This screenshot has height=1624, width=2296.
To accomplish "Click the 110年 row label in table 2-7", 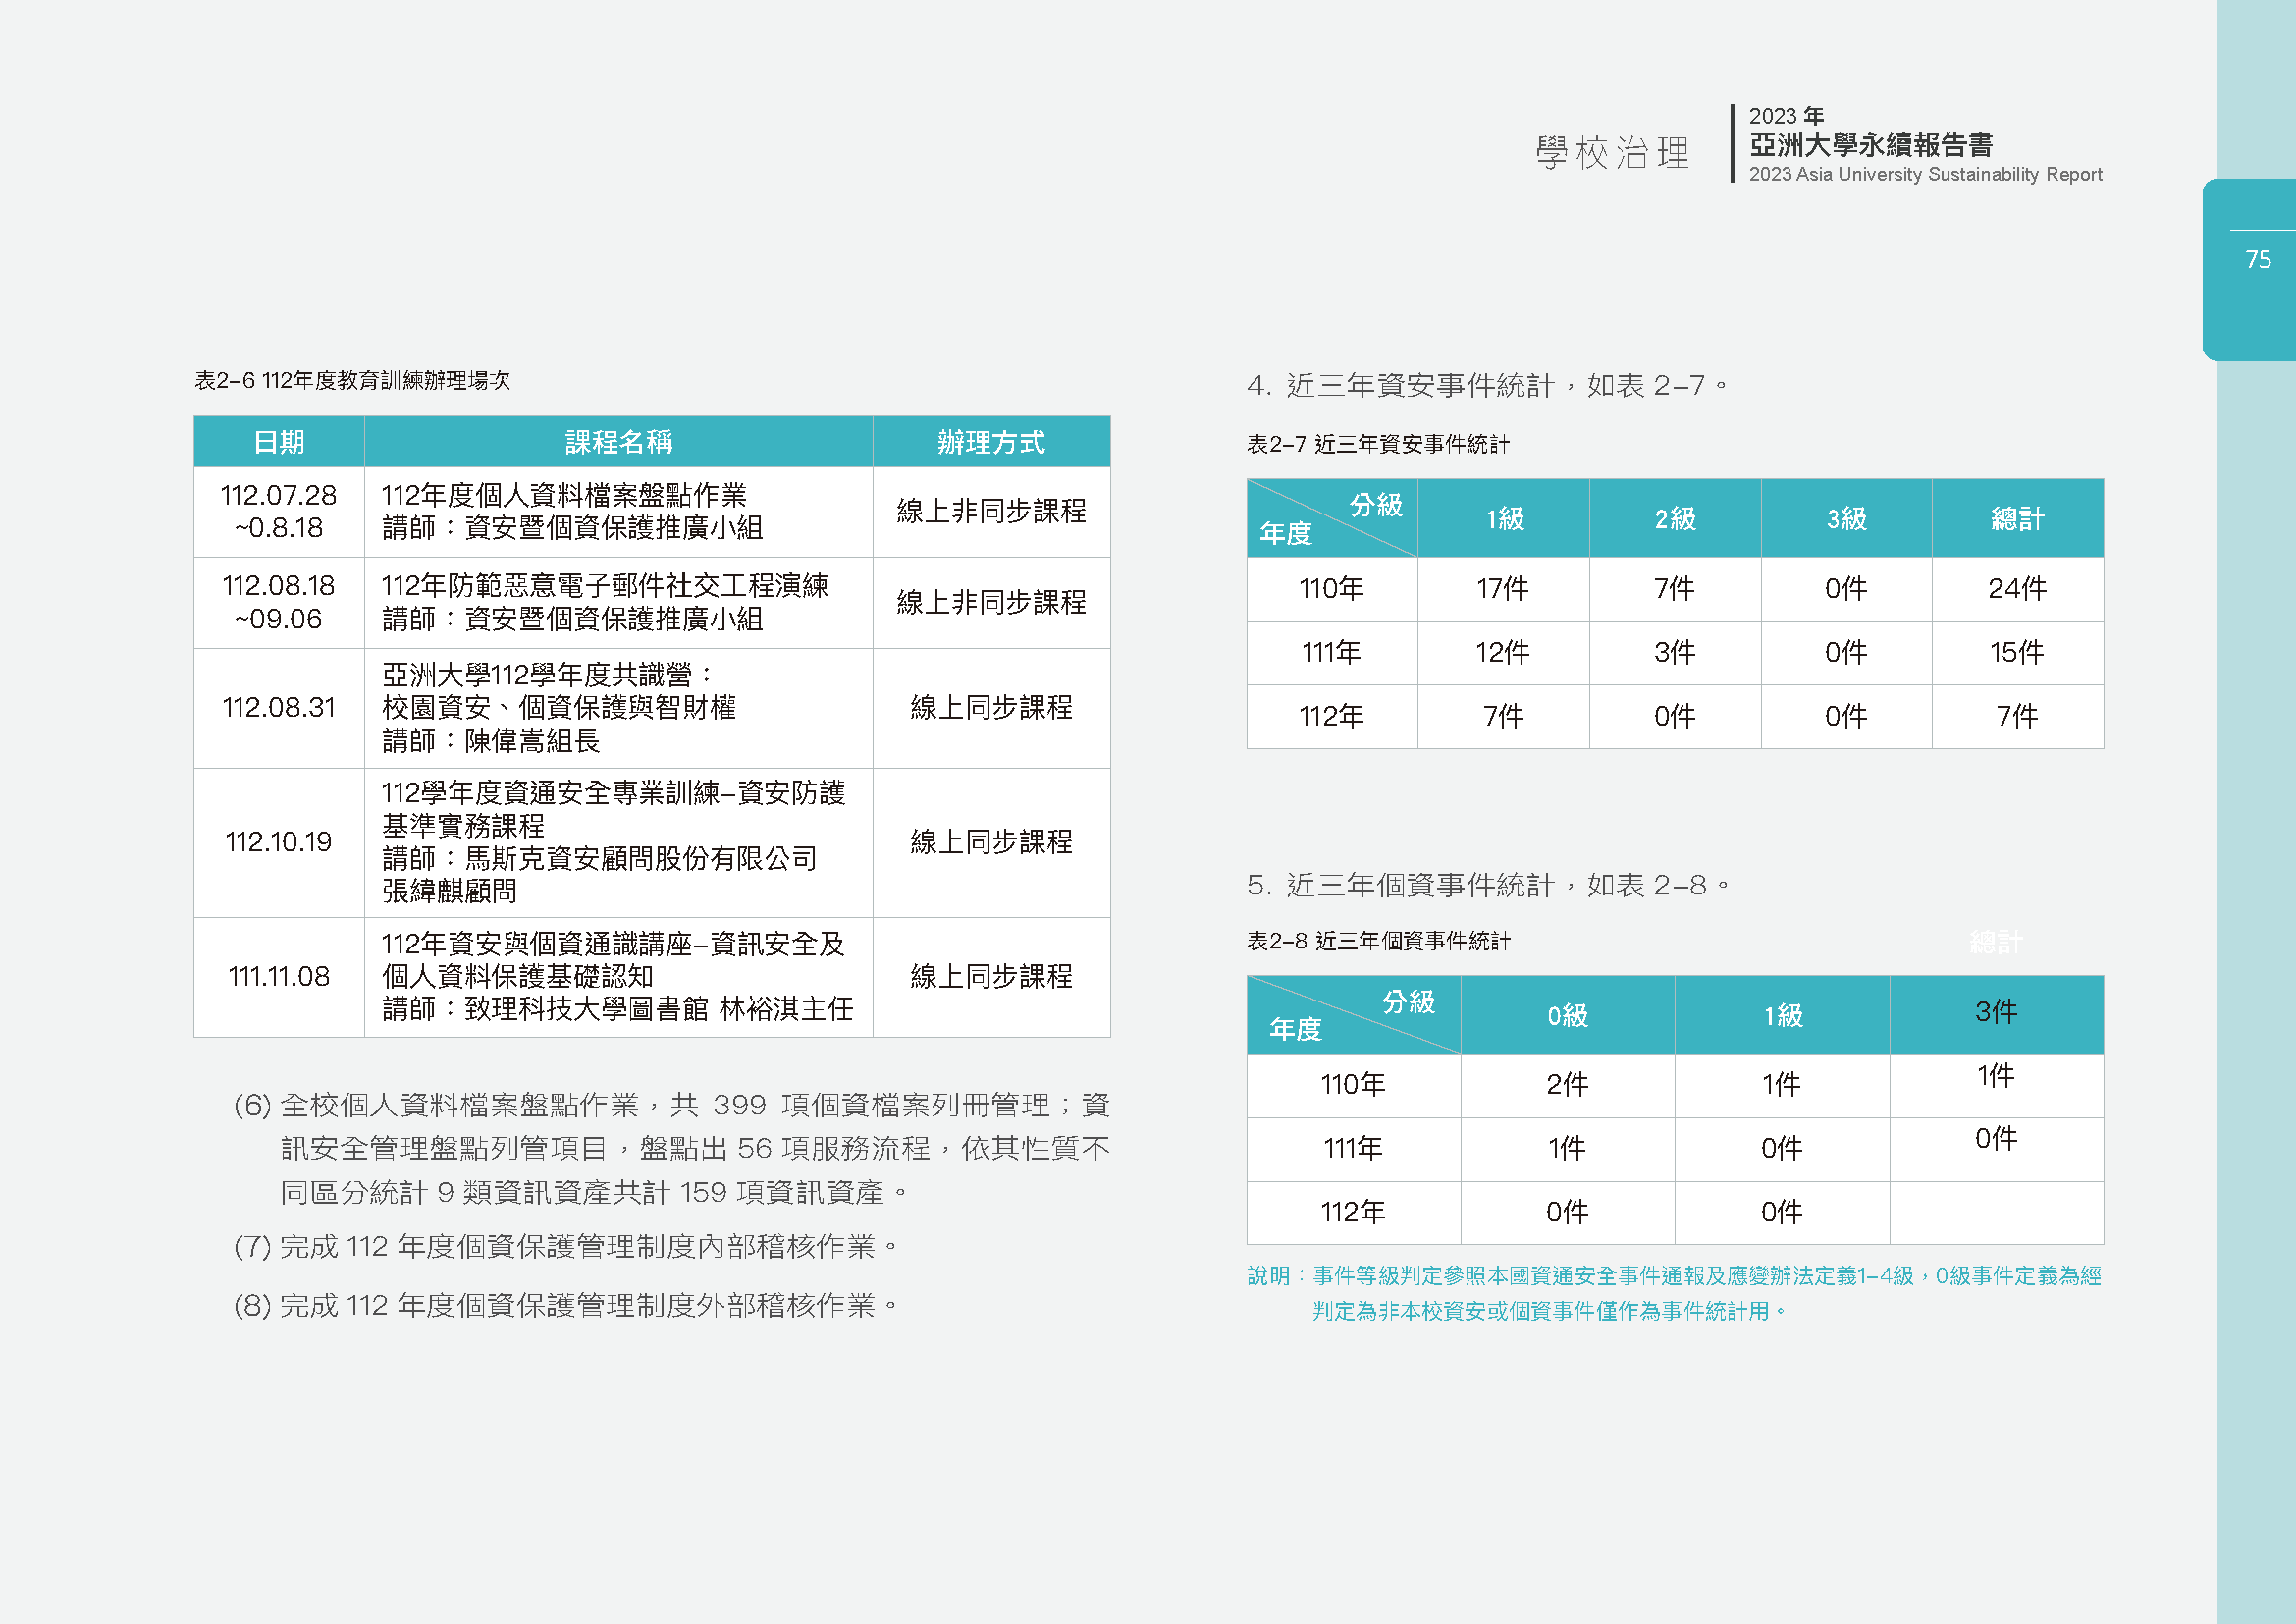I will [x=1331, y=589].
